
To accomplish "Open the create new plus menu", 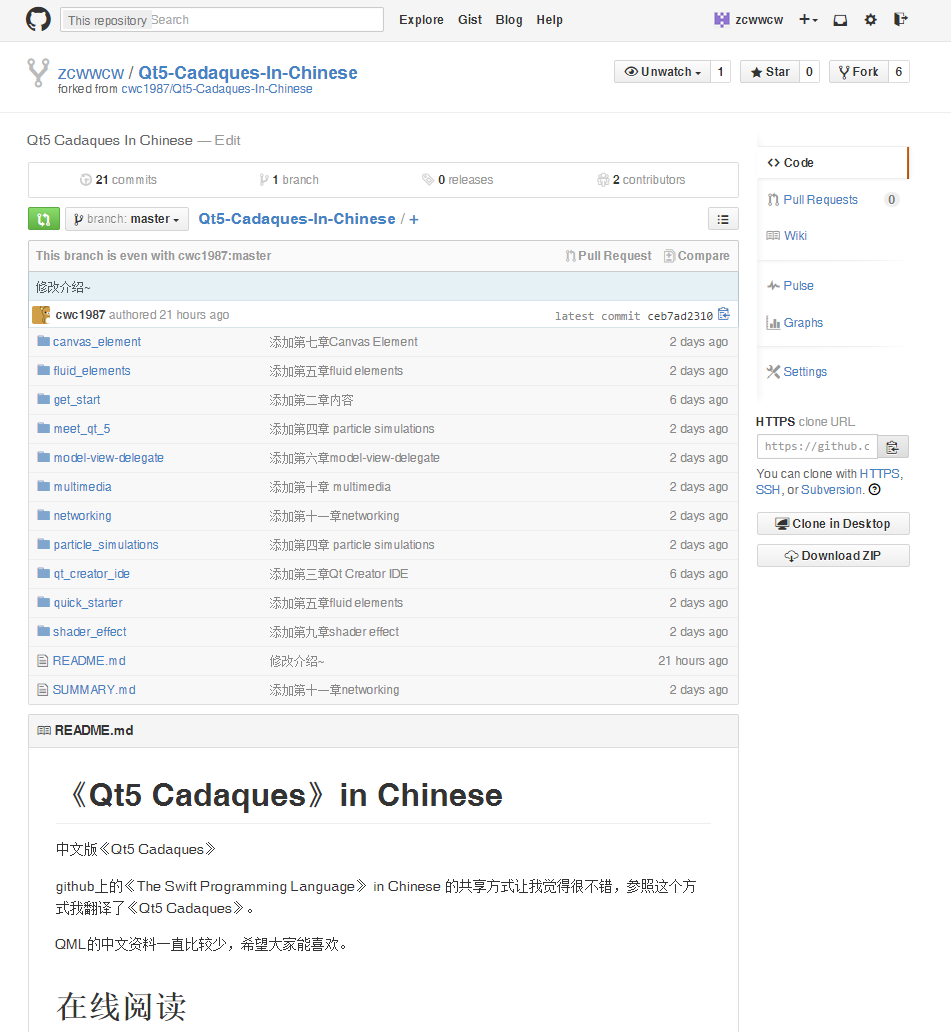I will (808, 20).
